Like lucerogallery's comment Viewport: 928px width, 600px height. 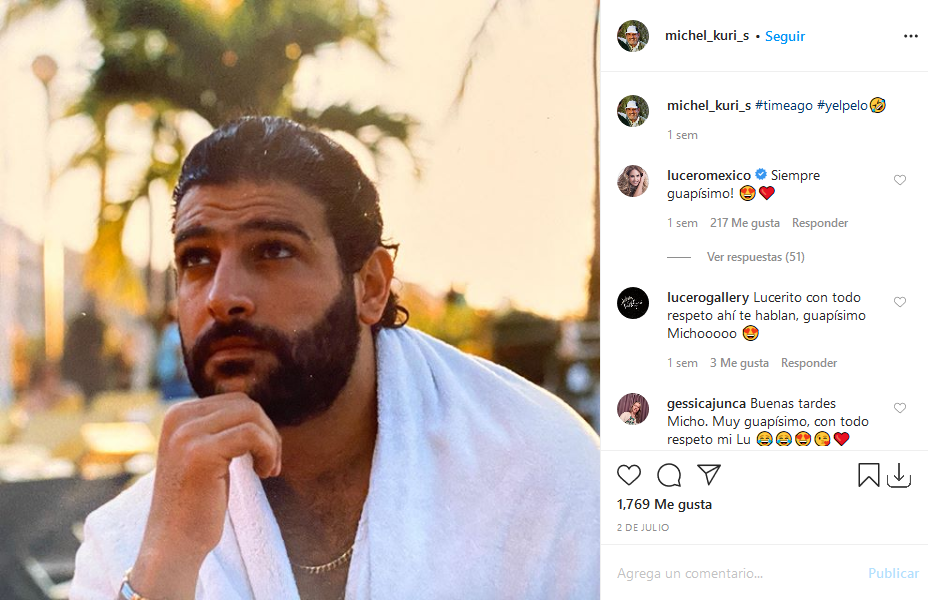900,302
